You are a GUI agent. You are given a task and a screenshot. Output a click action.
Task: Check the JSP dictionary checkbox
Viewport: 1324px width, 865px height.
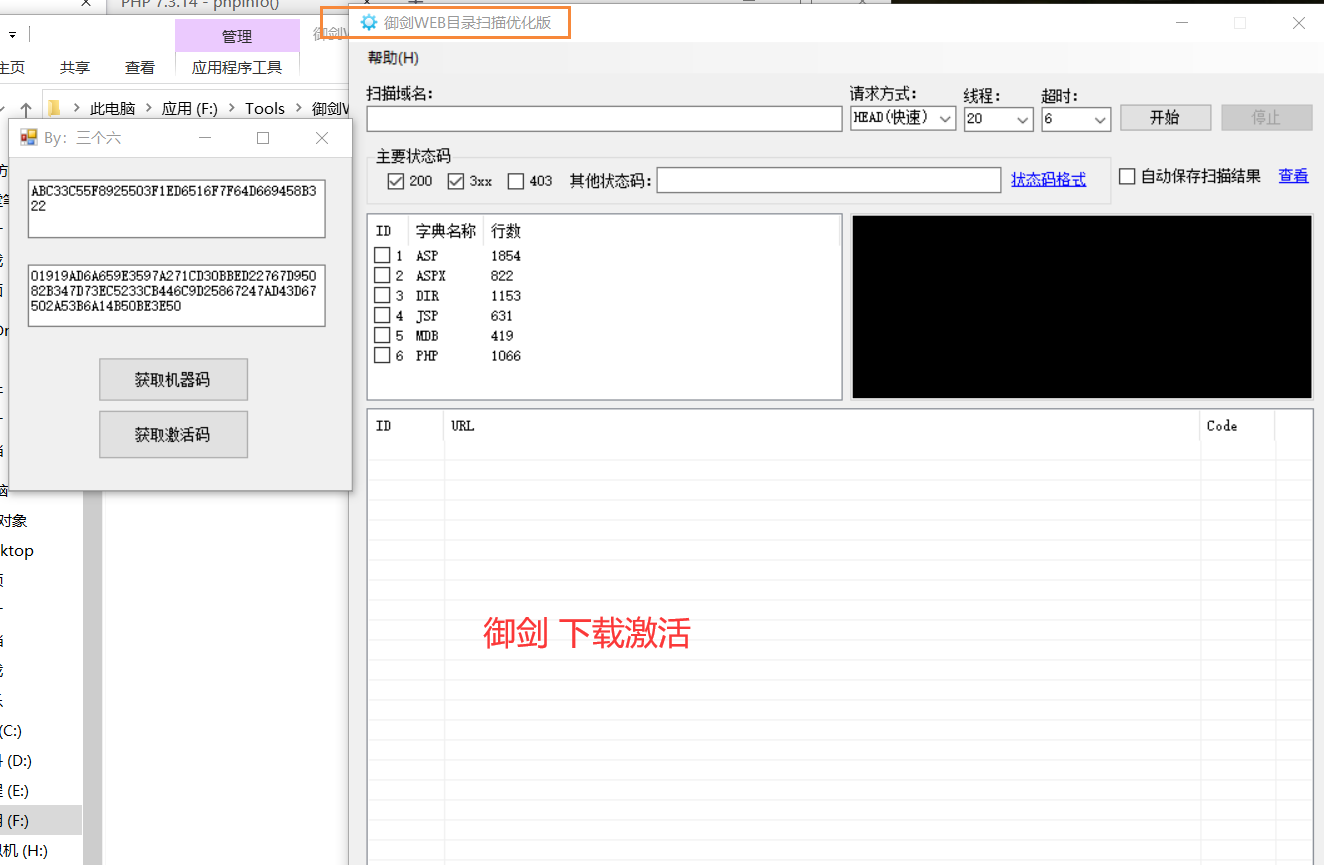tap(382, 316)
